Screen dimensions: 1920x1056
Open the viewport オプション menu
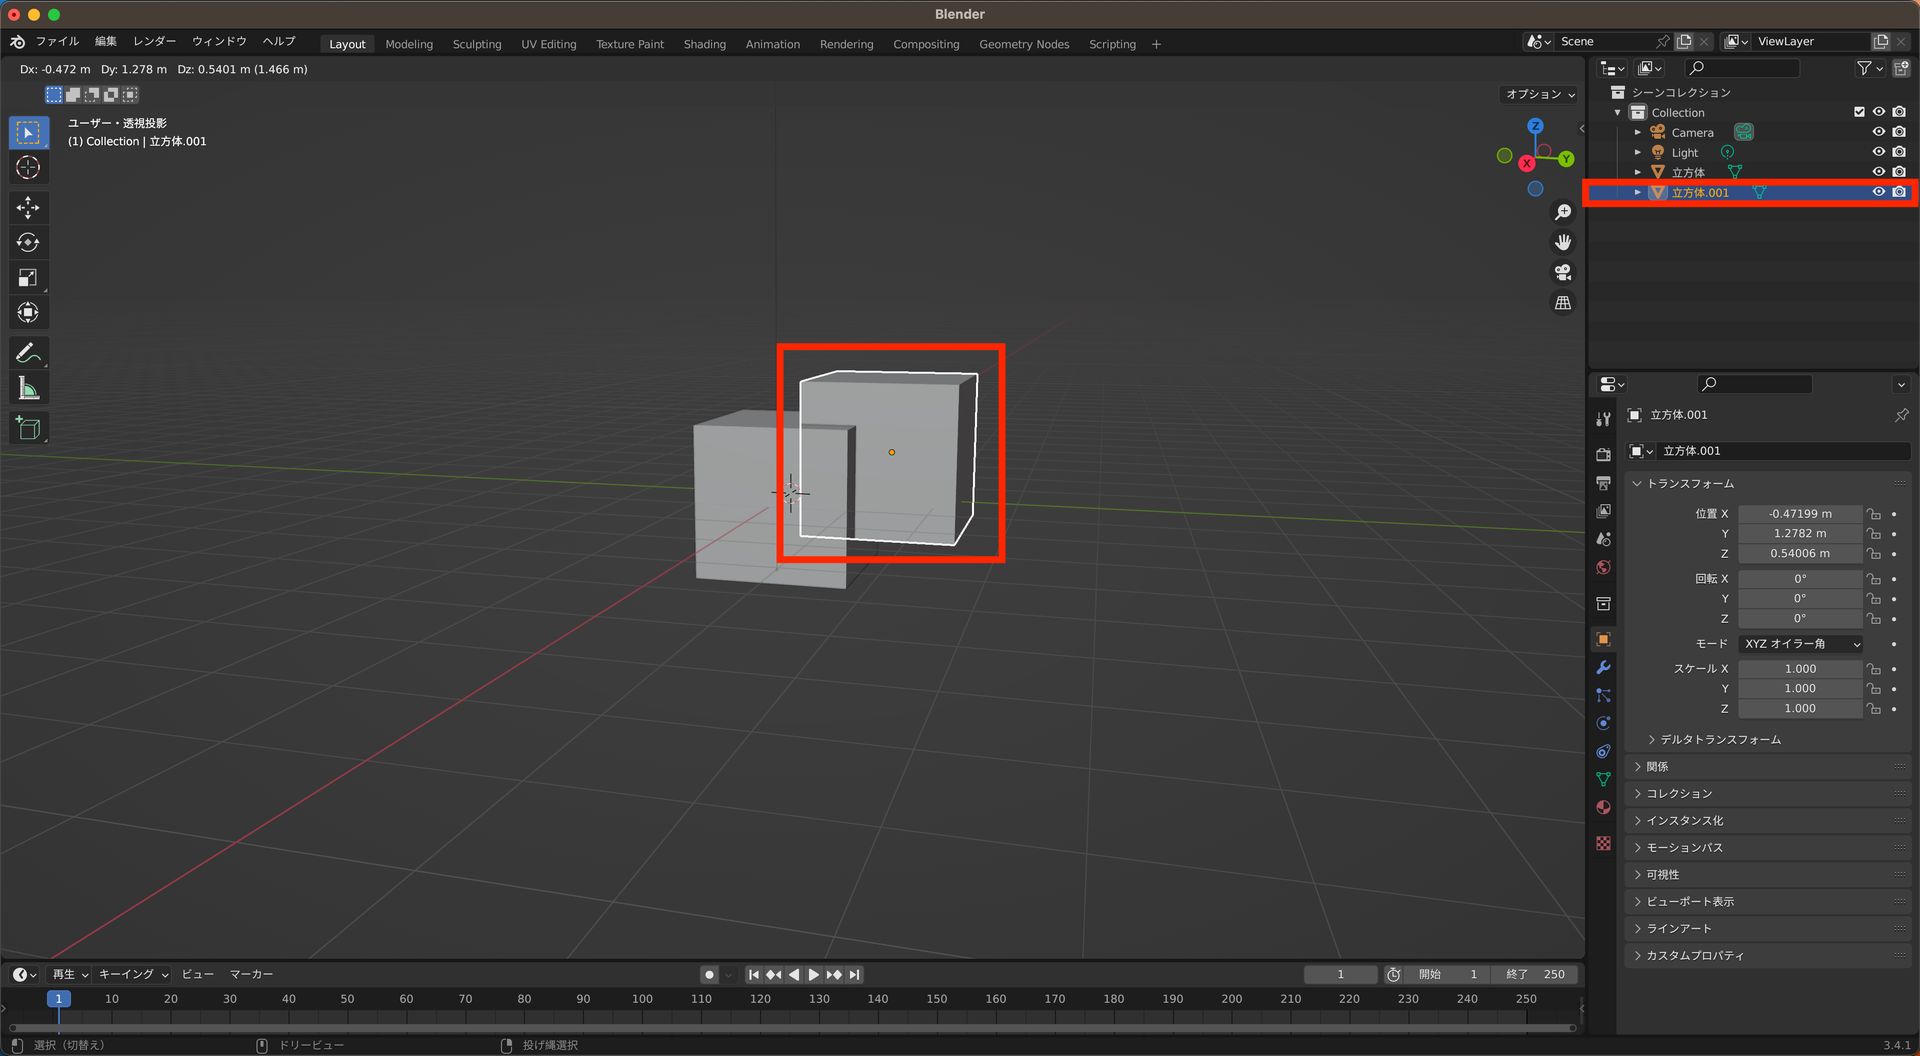[x=1536, y=94]
